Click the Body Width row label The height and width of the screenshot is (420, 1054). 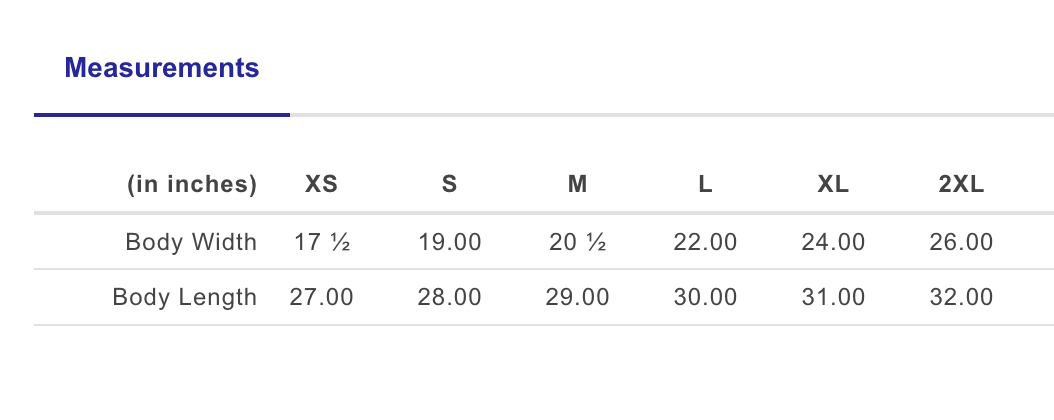point(191,242)
